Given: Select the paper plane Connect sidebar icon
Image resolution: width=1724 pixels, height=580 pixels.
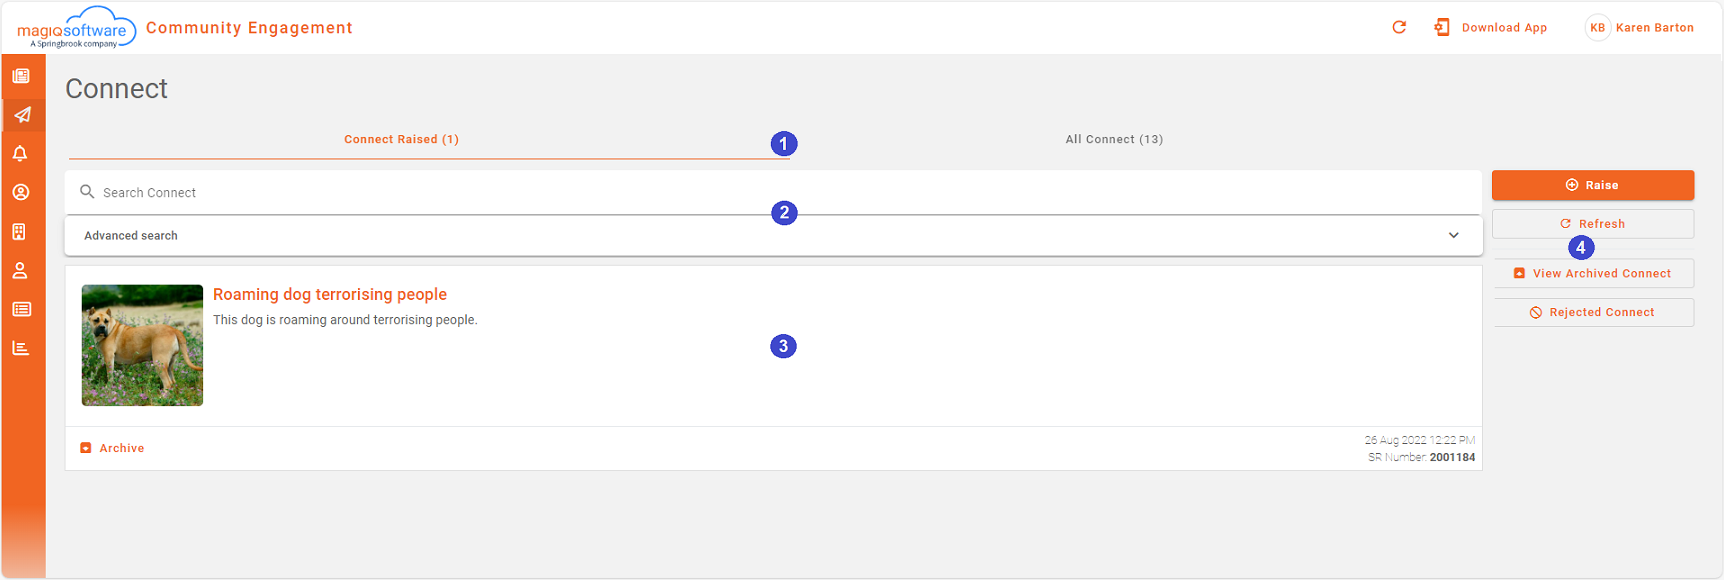Looking at the screenshot, I should (x=22, y=115).
